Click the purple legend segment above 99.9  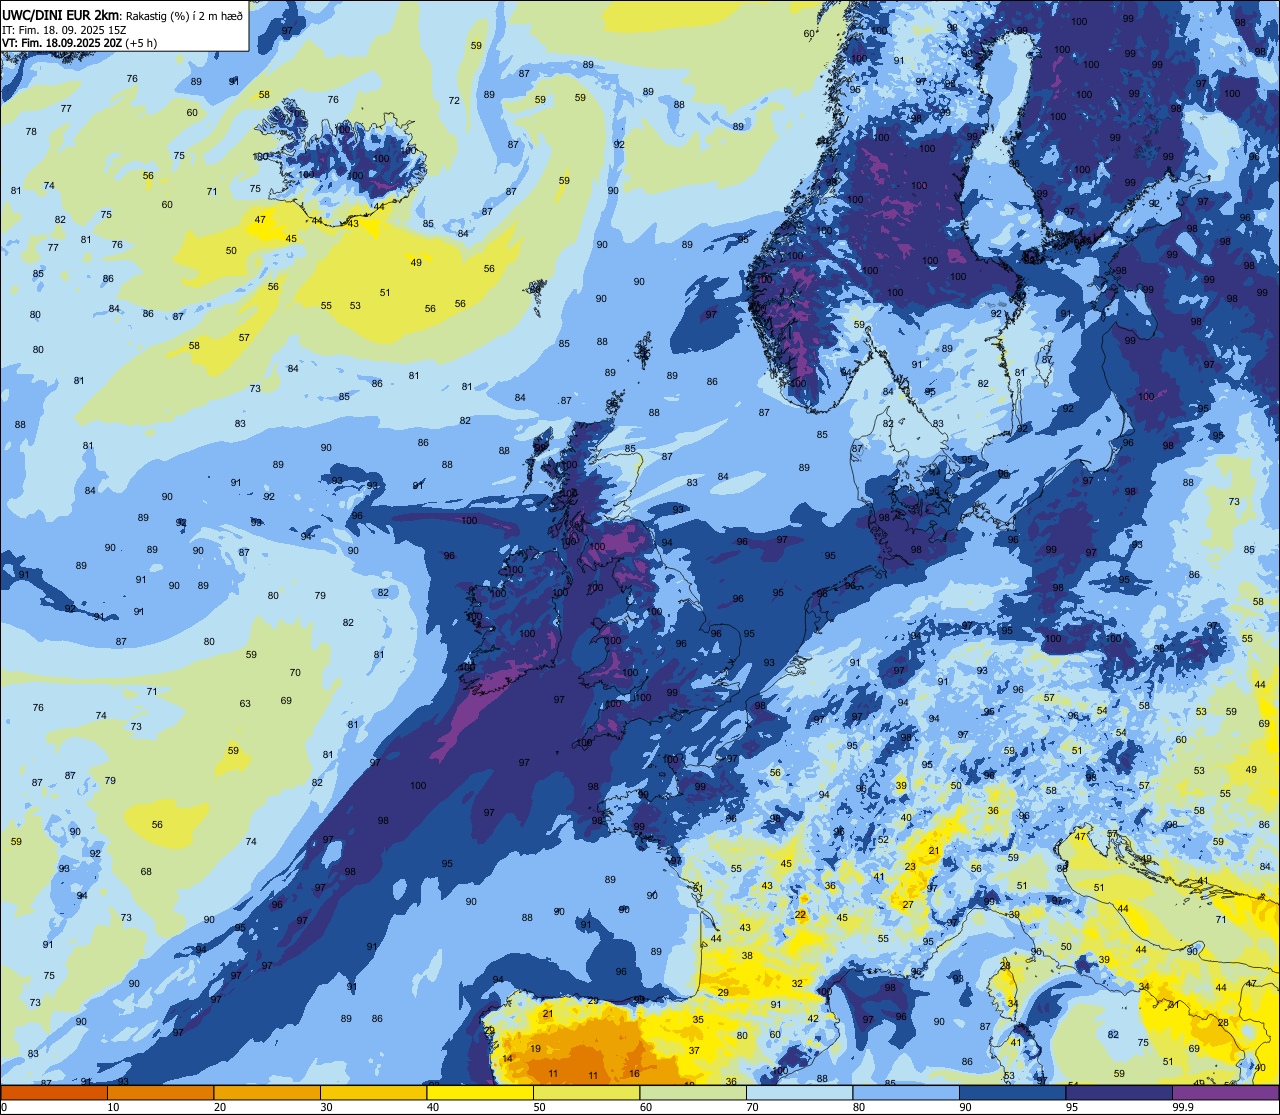(x=1224, y=1092)
